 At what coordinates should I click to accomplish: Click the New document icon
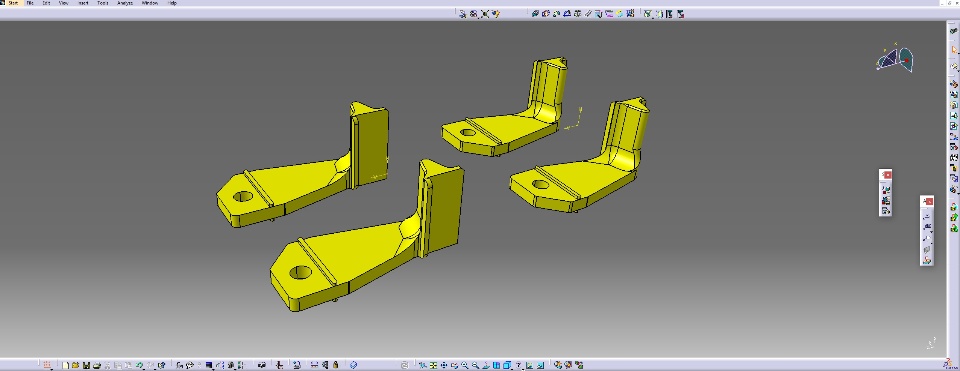point(65,365)
